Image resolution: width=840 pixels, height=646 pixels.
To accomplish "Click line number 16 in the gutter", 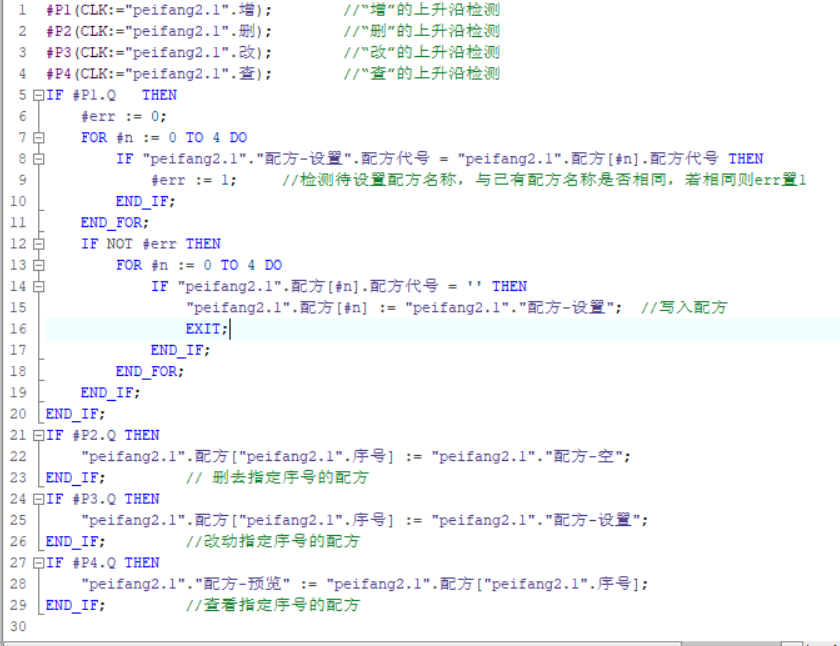I will (18, 329).
